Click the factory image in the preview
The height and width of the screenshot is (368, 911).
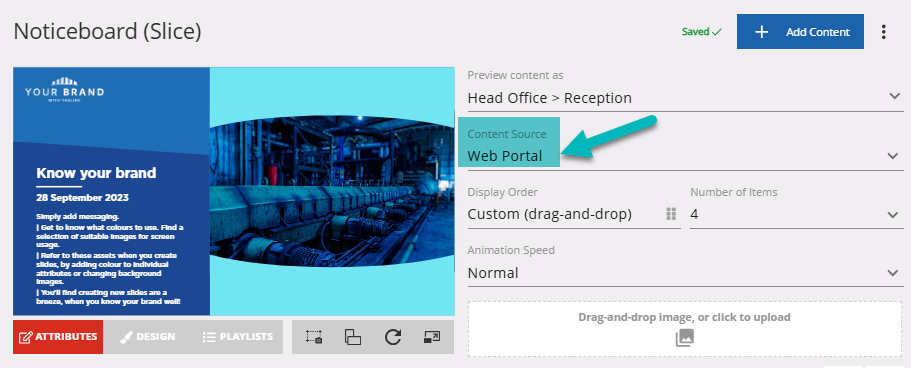coord(332,191)
